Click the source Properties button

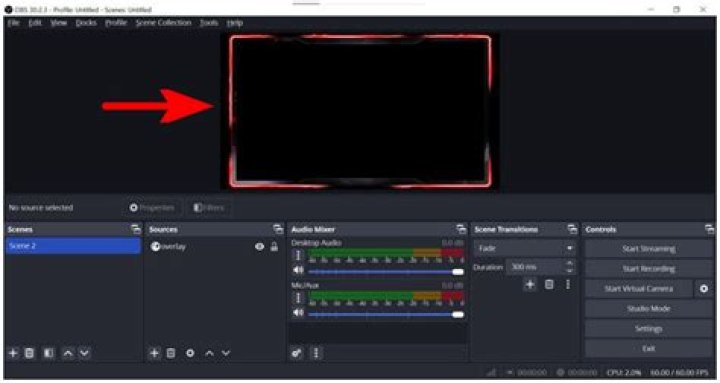[152, 208]
